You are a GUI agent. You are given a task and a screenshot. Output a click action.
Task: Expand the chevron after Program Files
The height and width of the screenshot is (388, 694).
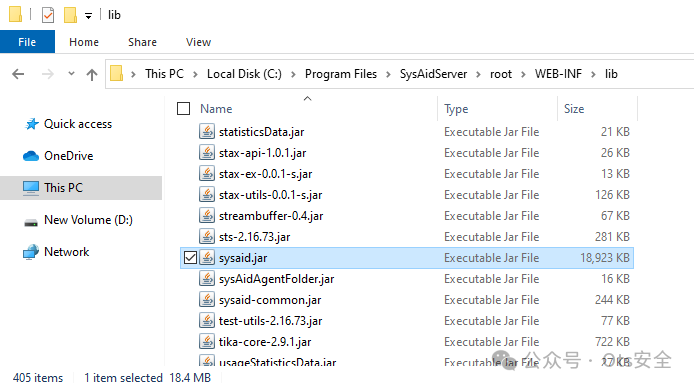pyautogui.click(x=388, y=74)
